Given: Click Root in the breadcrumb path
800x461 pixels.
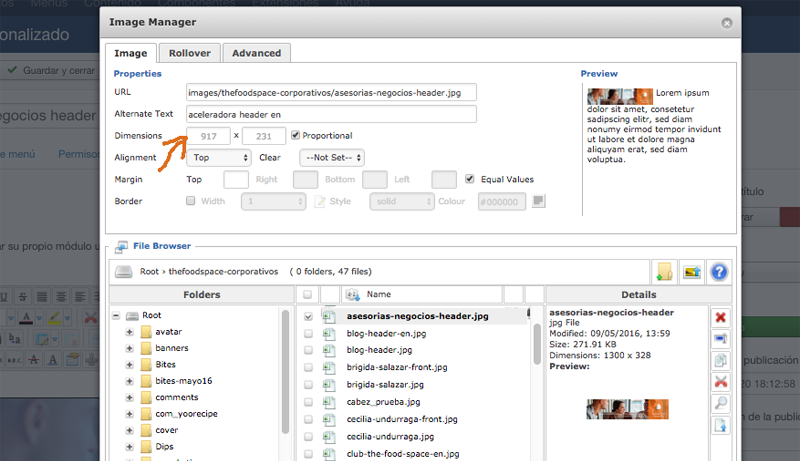Looking at the screenshot, I should tap(149, 271).
